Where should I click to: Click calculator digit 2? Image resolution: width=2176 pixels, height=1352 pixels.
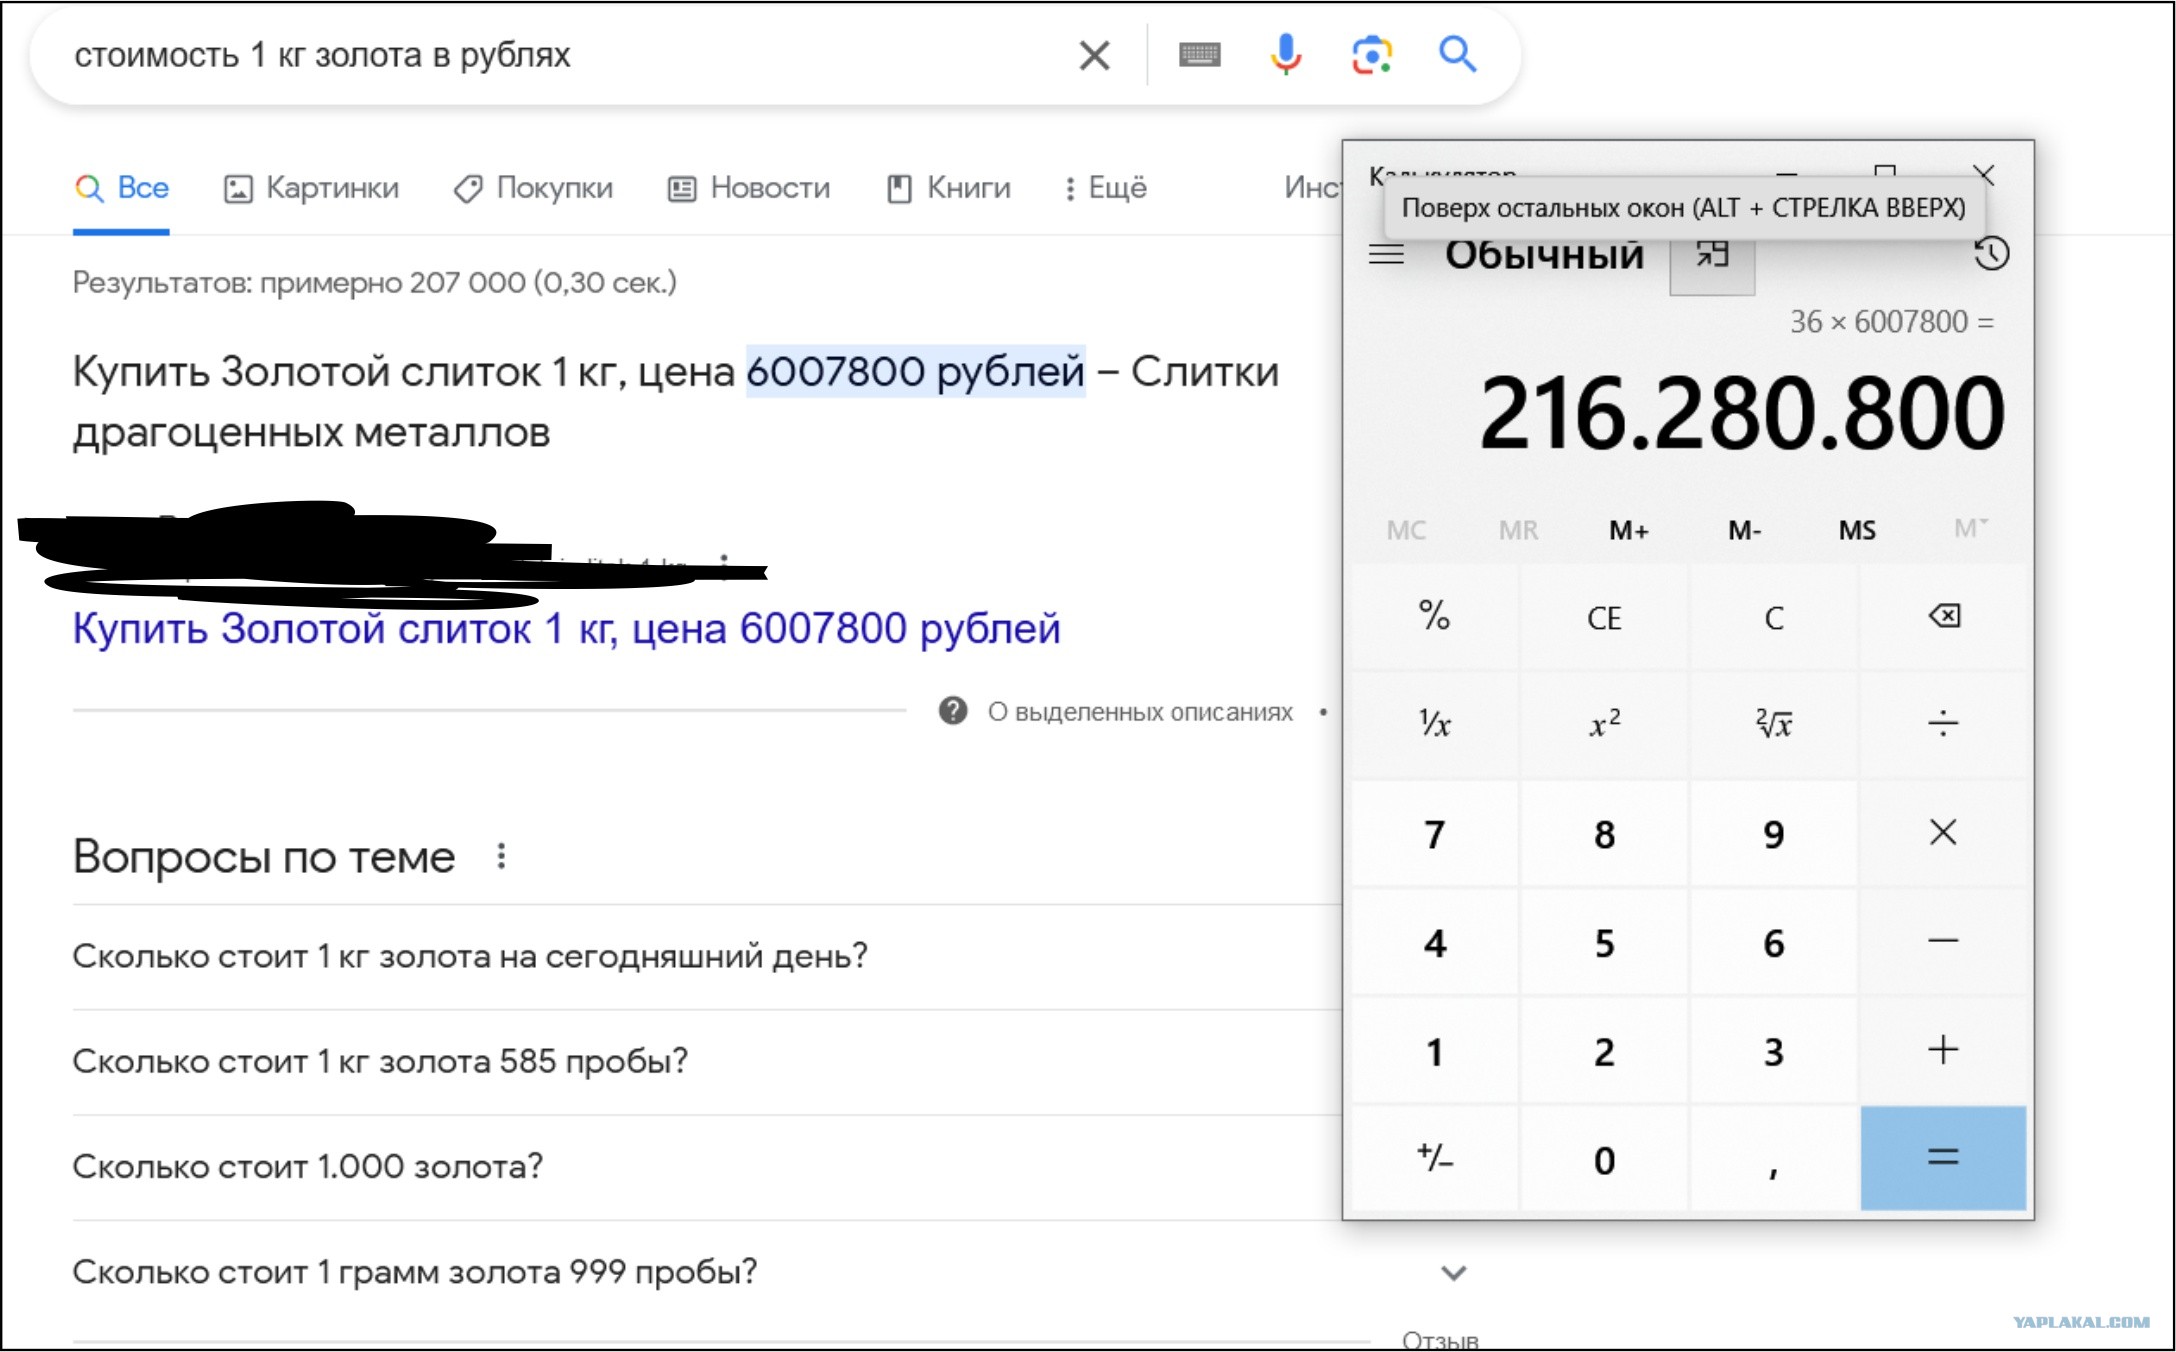[x=1604, y=1050]
